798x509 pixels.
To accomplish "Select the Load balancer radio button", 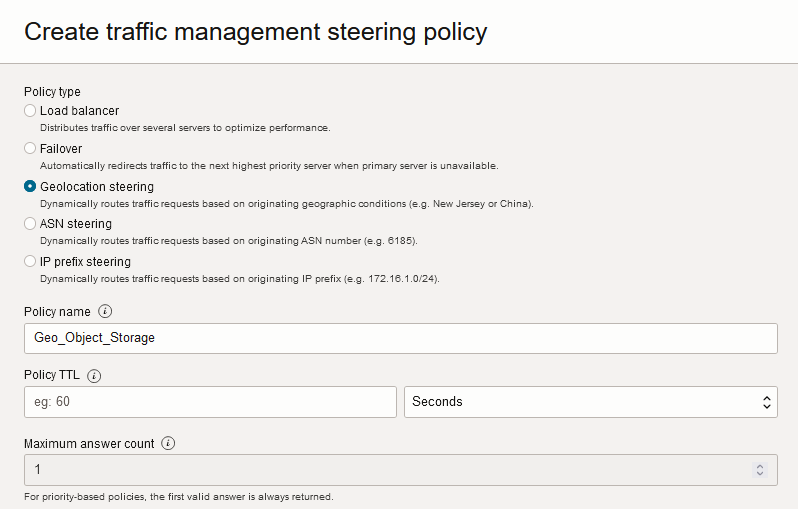I will [x=30, y=110].
